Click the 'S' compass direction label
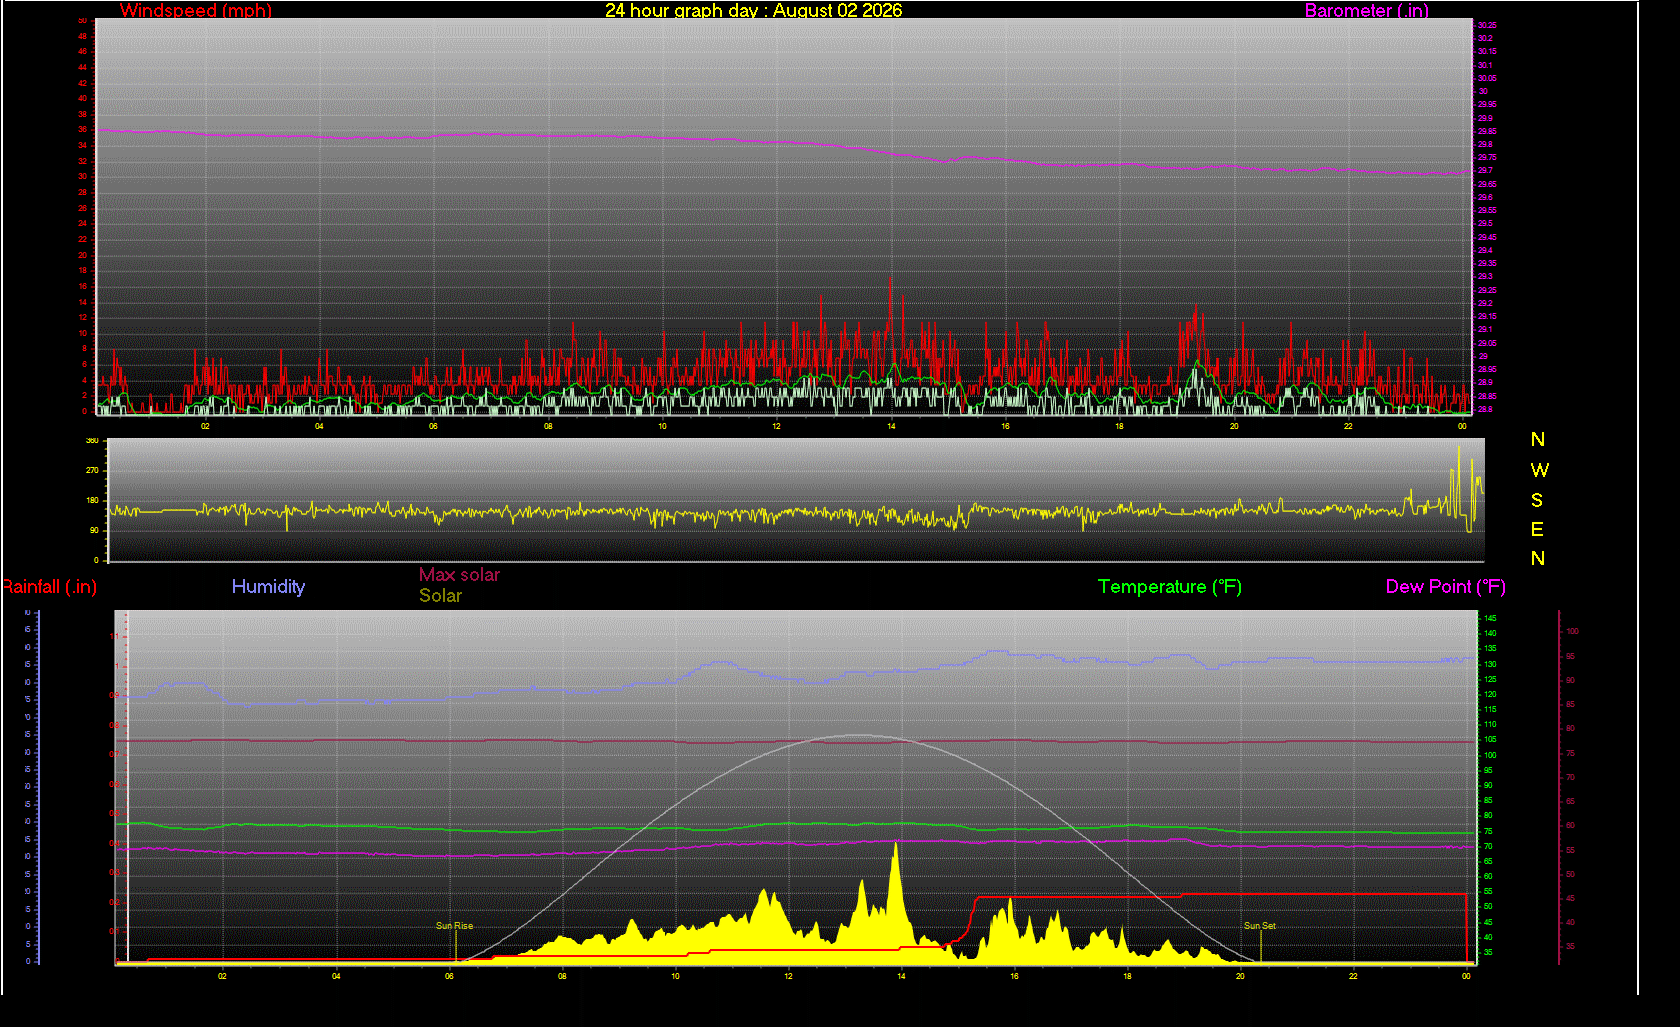 click(1537, 500)
